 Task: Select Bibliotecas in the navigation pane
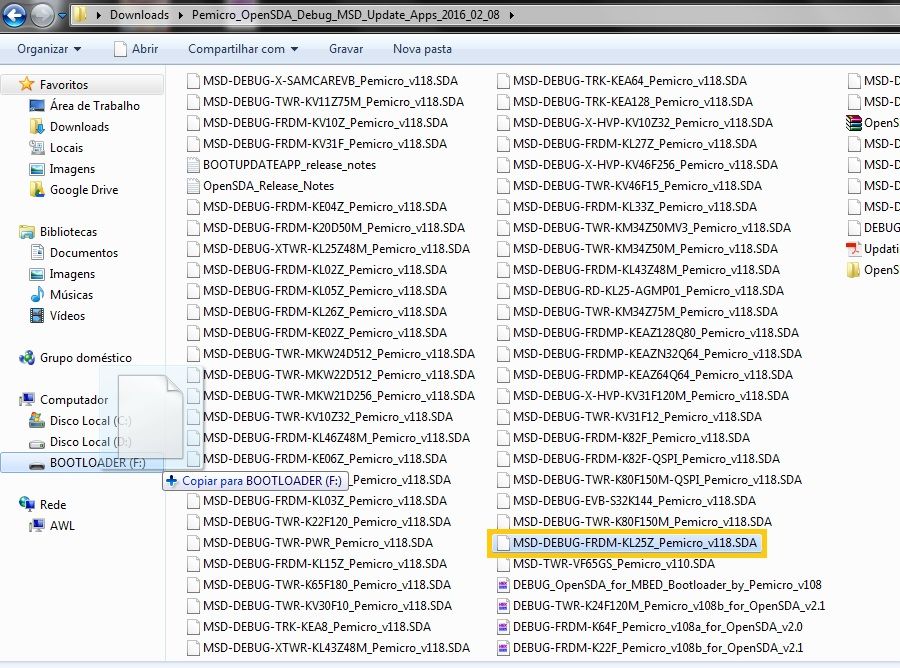pos(68,232)
